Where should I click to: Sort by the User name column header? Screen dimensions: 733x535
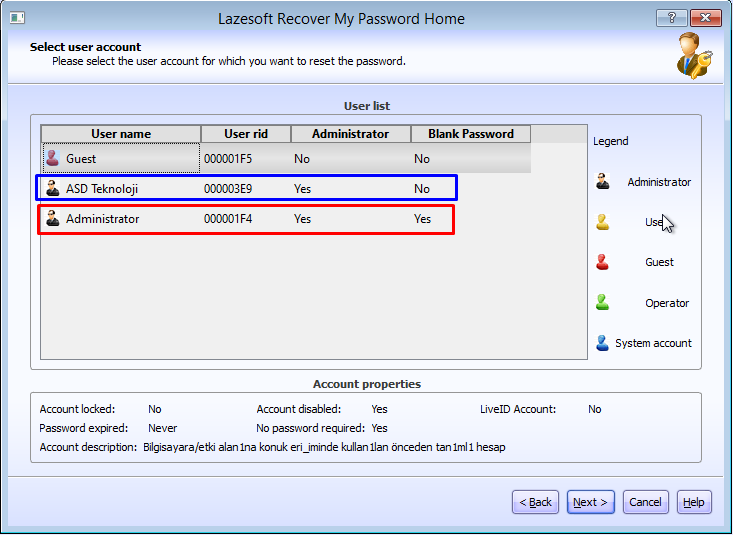pyautogui.click(x=121, y=134)
